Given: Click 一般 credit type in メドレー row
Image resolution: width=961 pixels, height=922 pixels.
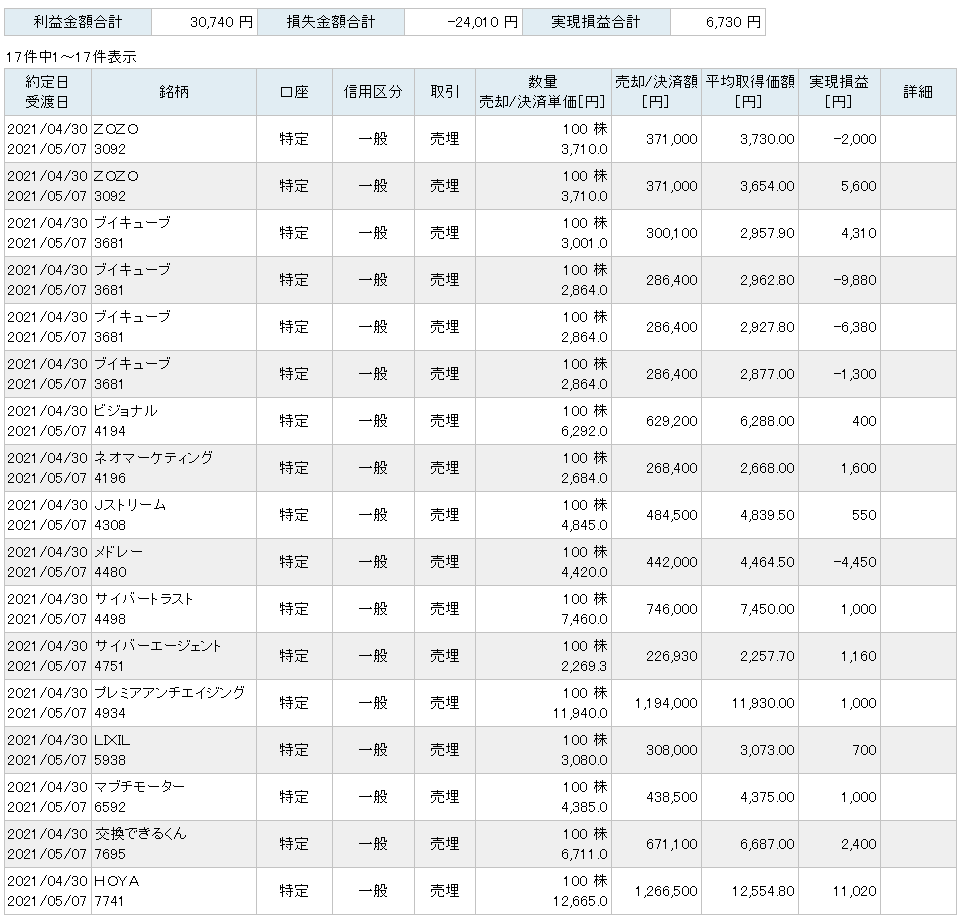Looking at the screenshot, I should [x=373, y=562].
